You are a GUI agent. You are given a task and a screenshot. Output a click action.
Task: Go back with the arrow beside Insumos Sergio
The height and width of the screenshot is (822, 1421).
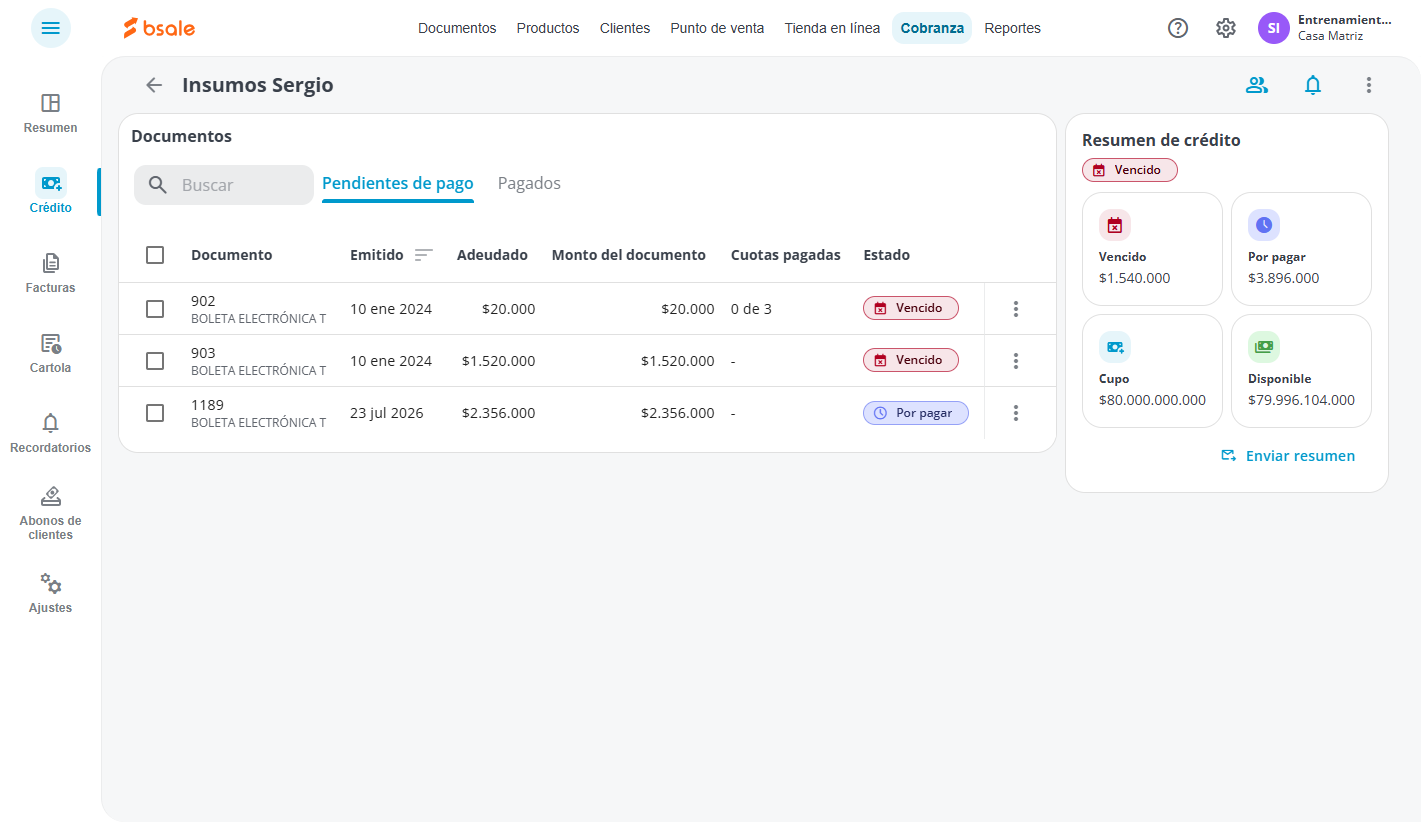(x=154, y=85)
